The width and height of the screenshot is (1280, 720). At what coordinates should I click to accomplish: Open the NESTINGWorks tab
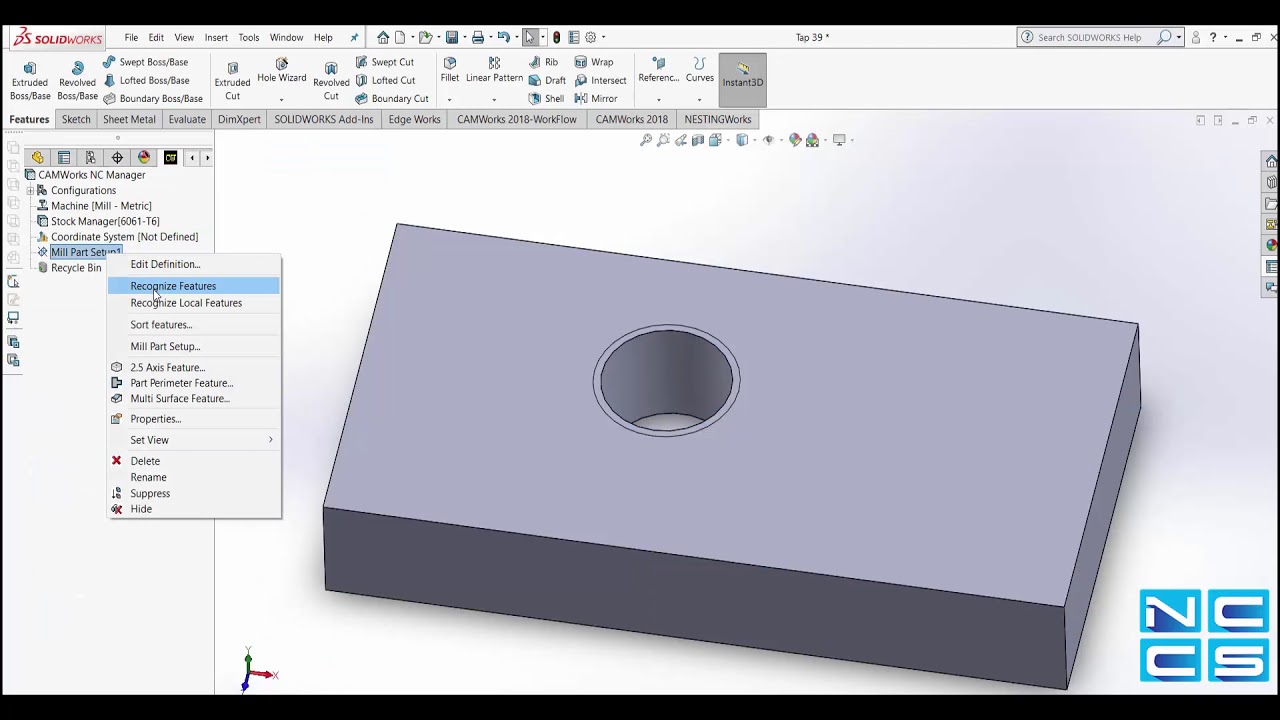point(718,119)
